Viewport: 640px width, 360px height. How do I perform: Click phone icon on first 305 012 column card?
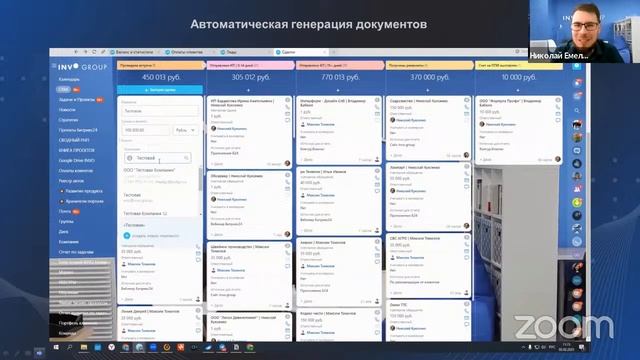point(288,107)
